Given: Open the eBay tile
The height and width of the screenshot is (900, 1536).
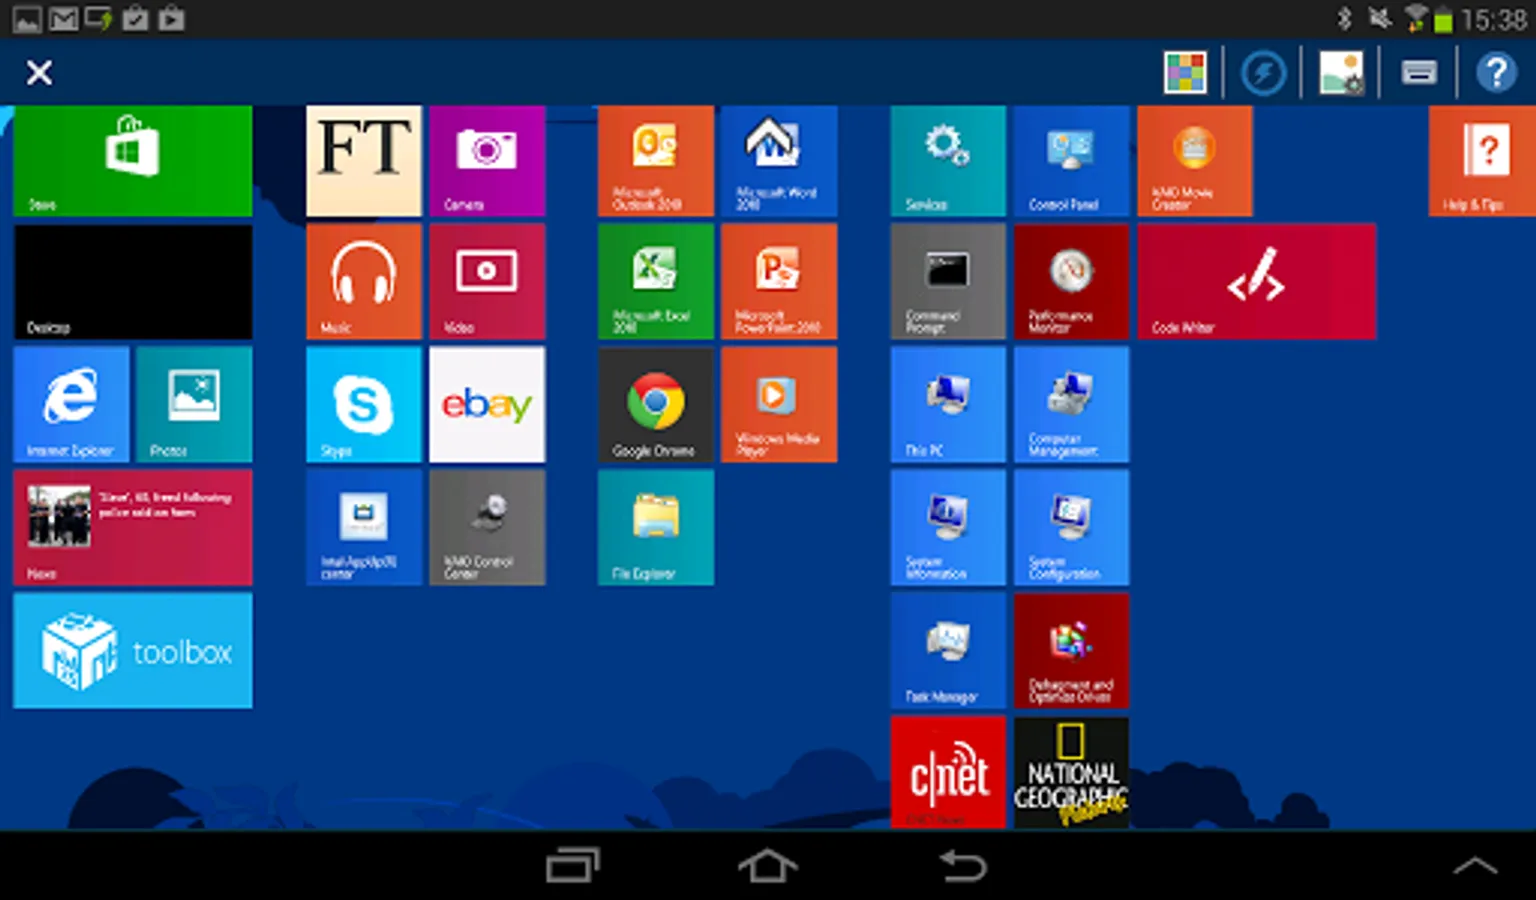Looking at the screenshot, I should click(487, 404).
